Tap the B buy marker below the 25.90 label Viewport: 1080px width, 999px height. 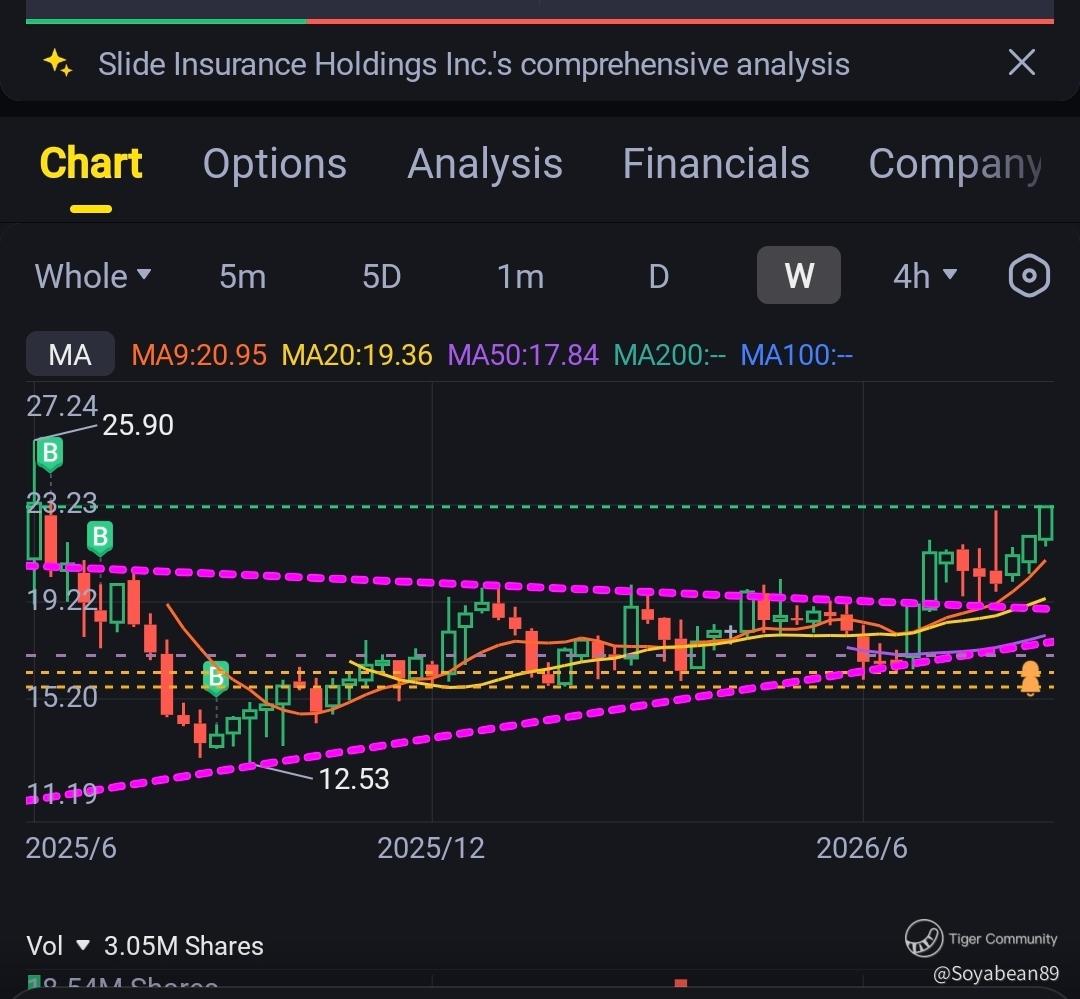pyautogui.click(x=50, y=455)
